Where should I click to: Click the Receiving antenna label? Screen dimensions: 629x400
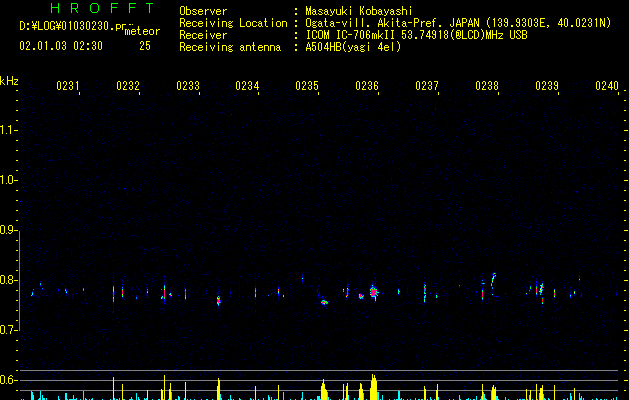tap(230, 47)
